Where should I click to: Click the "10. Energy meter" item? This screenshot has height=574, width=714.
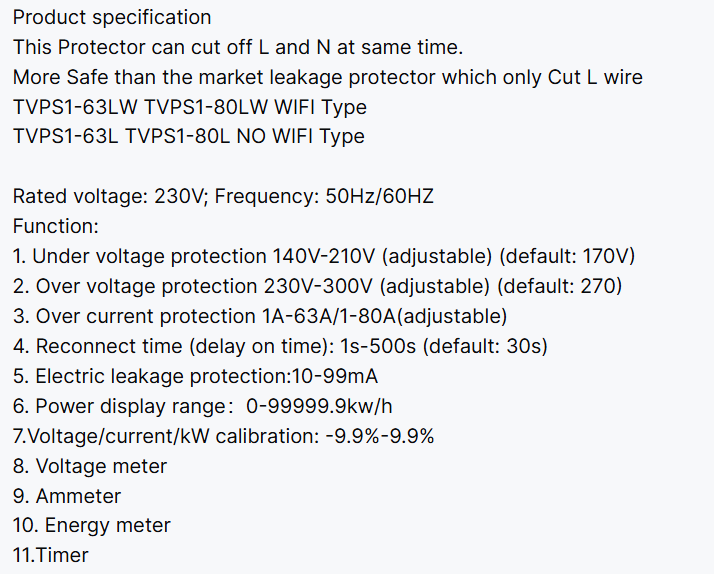click(x=92, y=525)
